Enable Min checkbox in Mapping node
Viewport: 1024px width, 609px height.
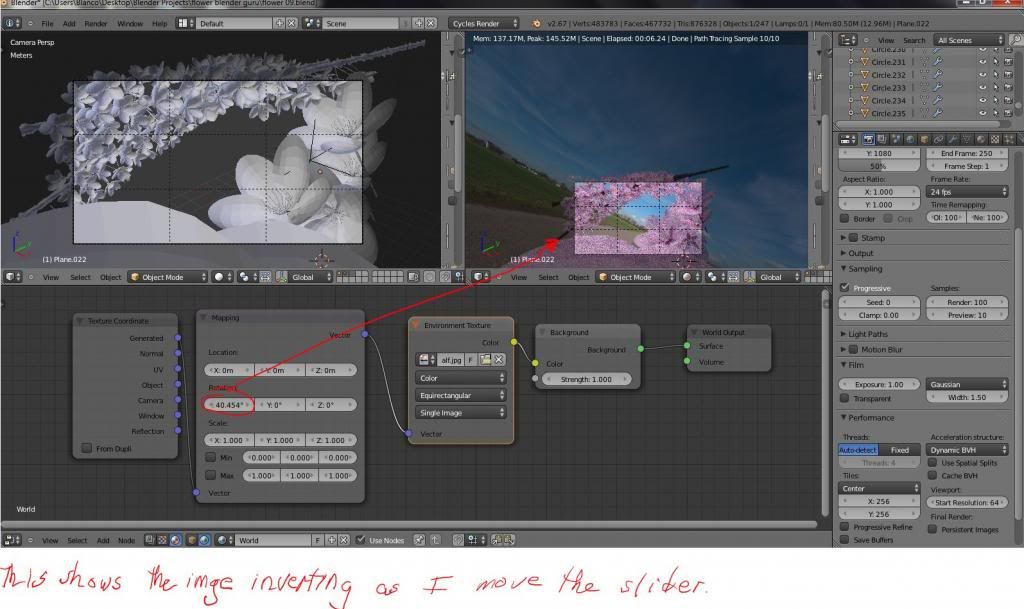[x=210, y=458]
